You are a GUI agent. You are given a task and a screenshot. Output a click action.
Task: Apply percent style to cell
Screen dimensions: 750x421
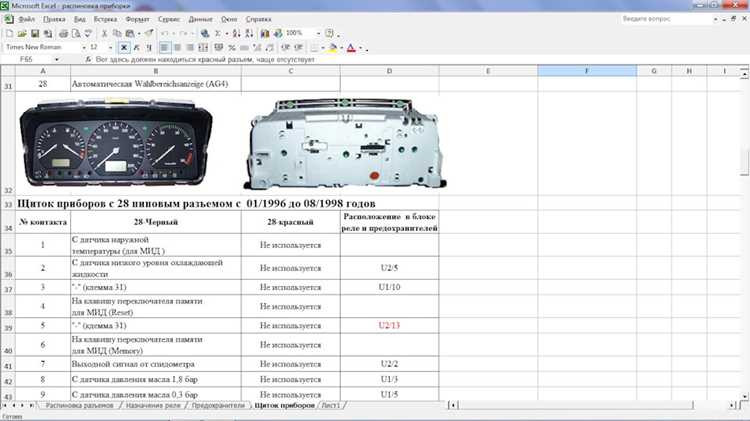tap(232, 48)
